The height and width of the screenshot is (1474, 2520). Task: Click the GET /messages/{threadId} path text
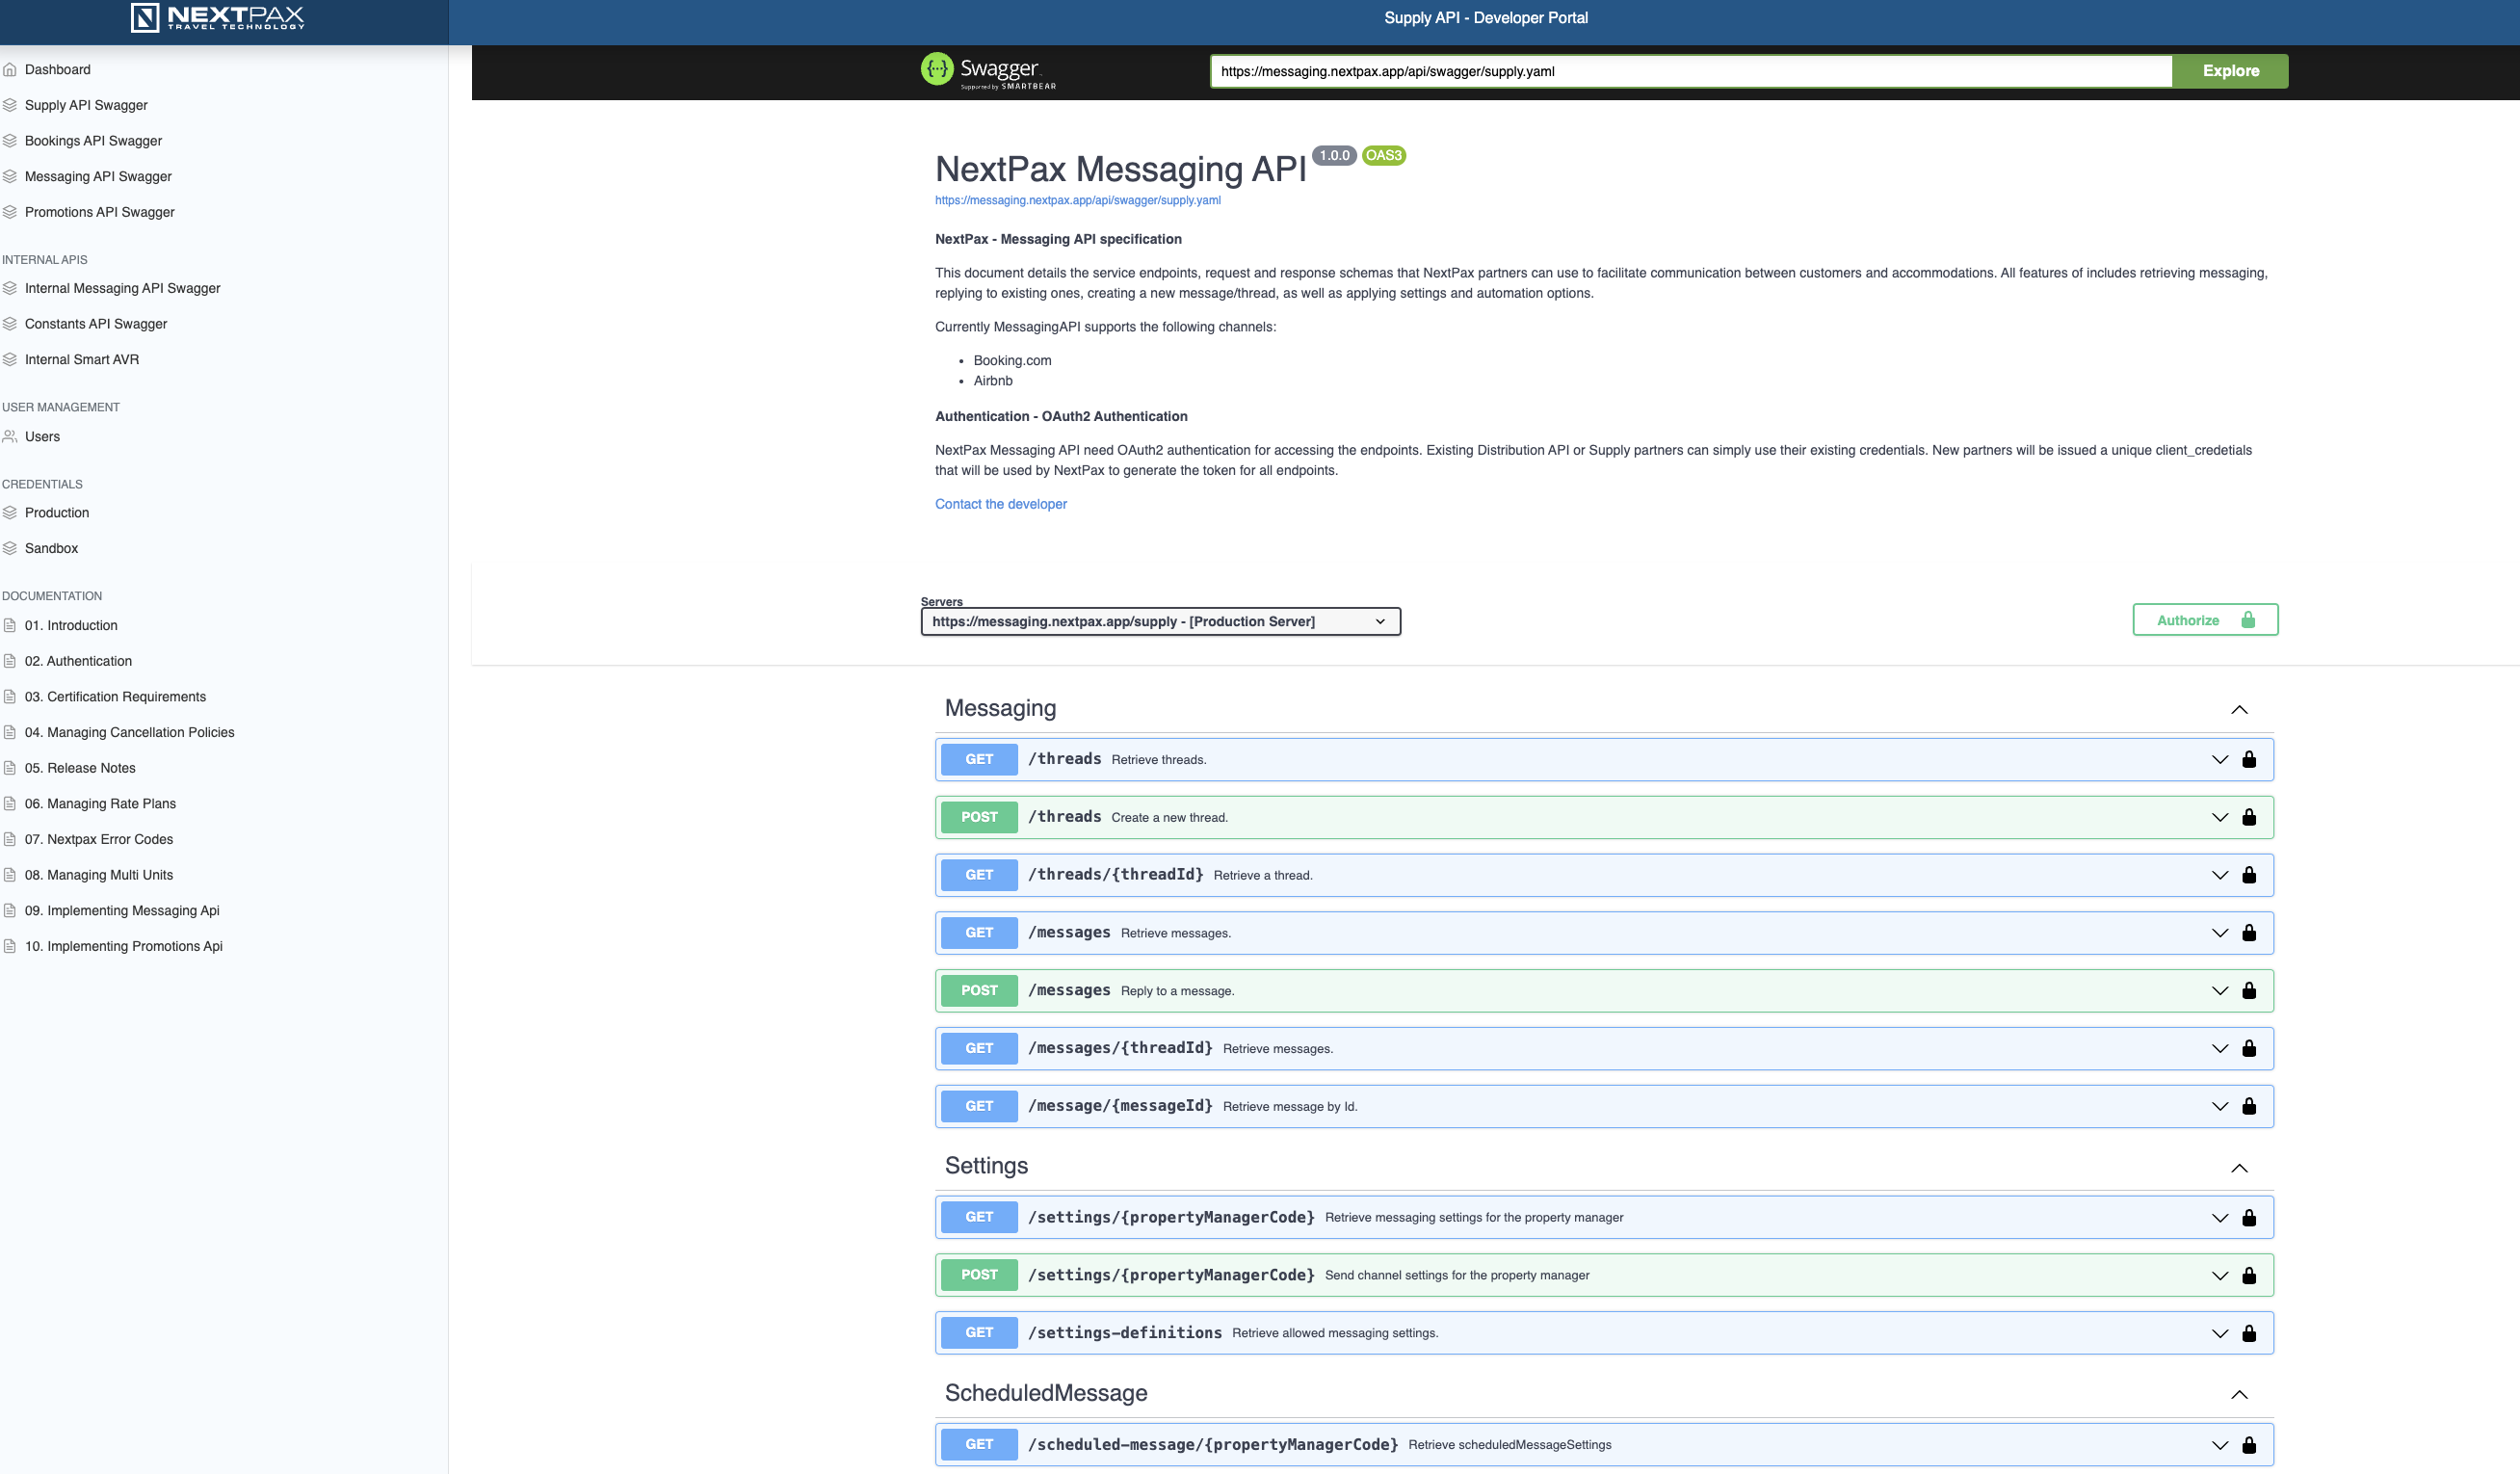(1120, 1048)
